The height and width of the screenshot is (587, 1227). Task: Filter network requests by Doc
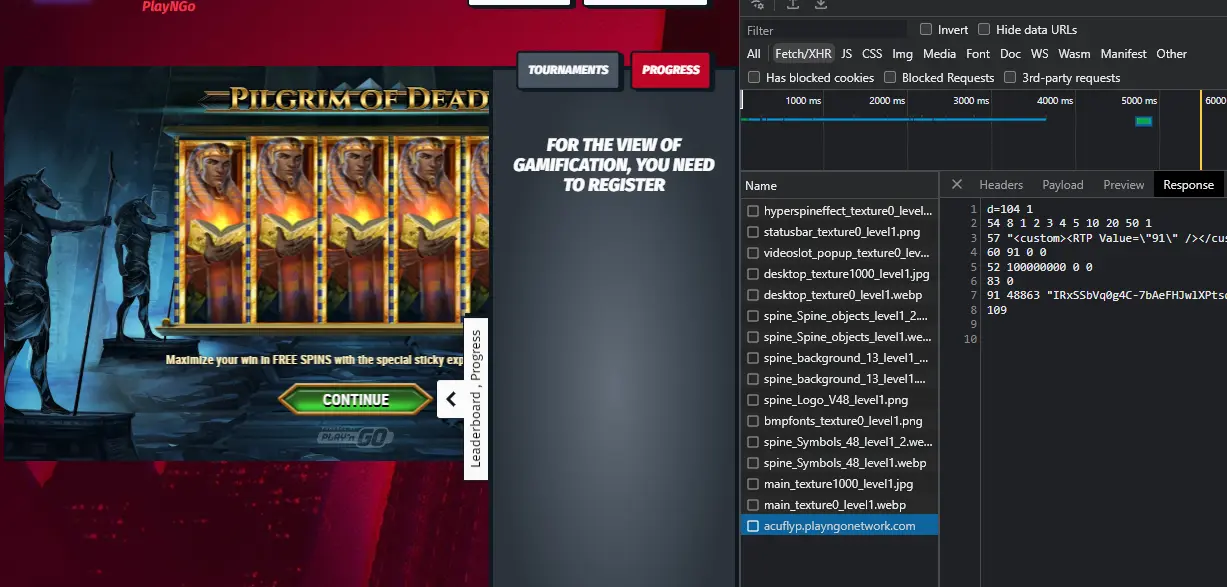point(1011,54)
